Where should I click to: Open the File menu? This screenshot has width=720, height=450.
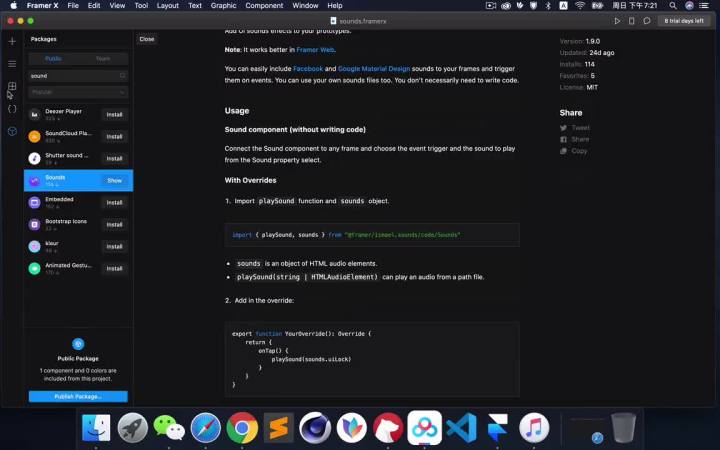click(73, 6)
